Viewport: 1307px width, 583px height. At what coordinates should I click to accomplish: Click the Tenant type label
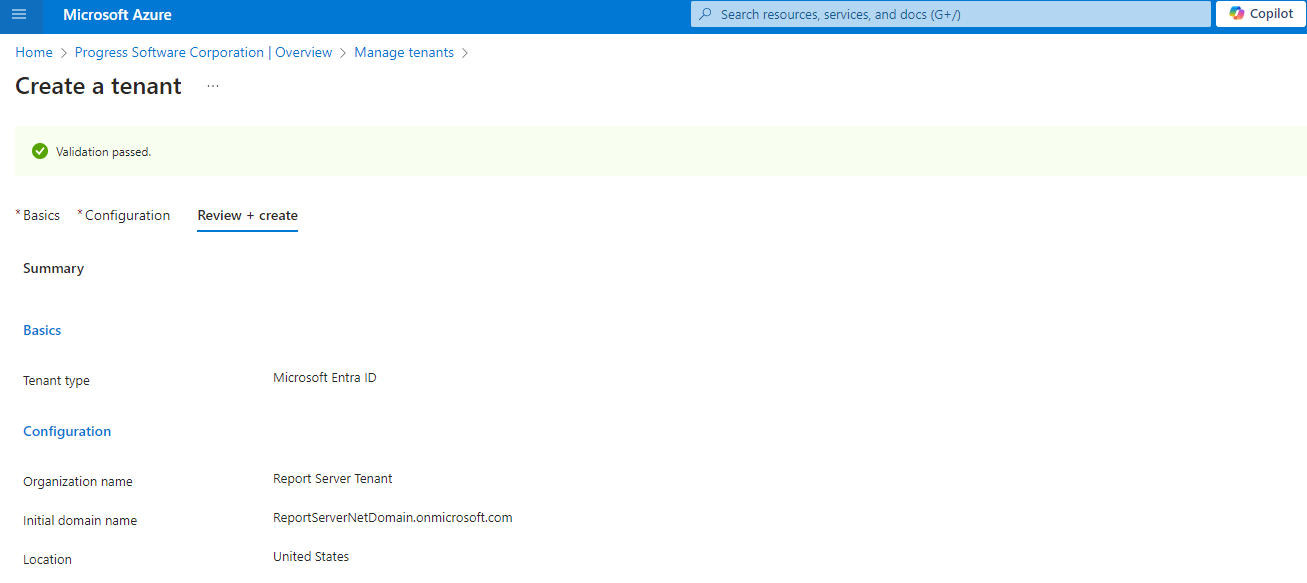[x=56, y=381]
